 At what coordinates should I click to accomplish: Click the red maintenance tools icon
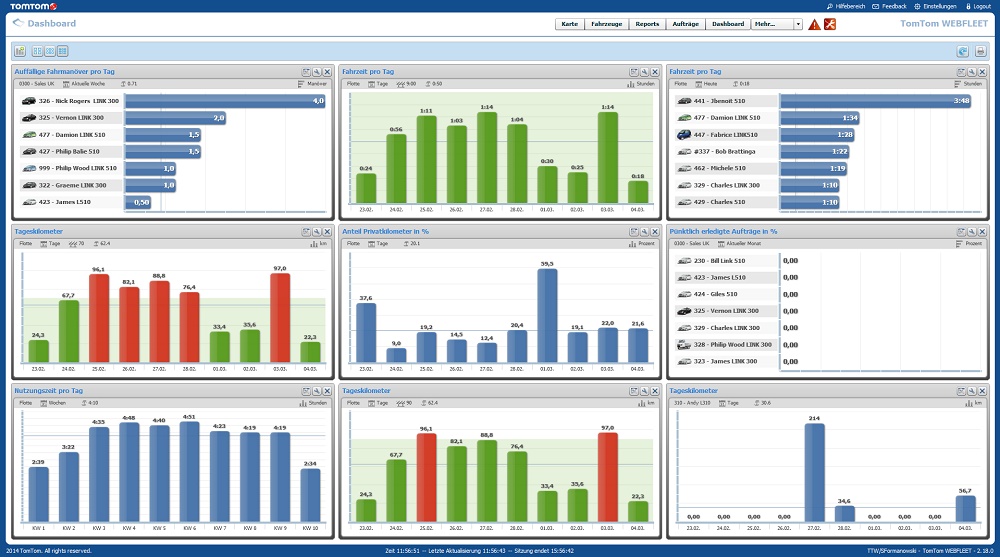click(830, 24)
